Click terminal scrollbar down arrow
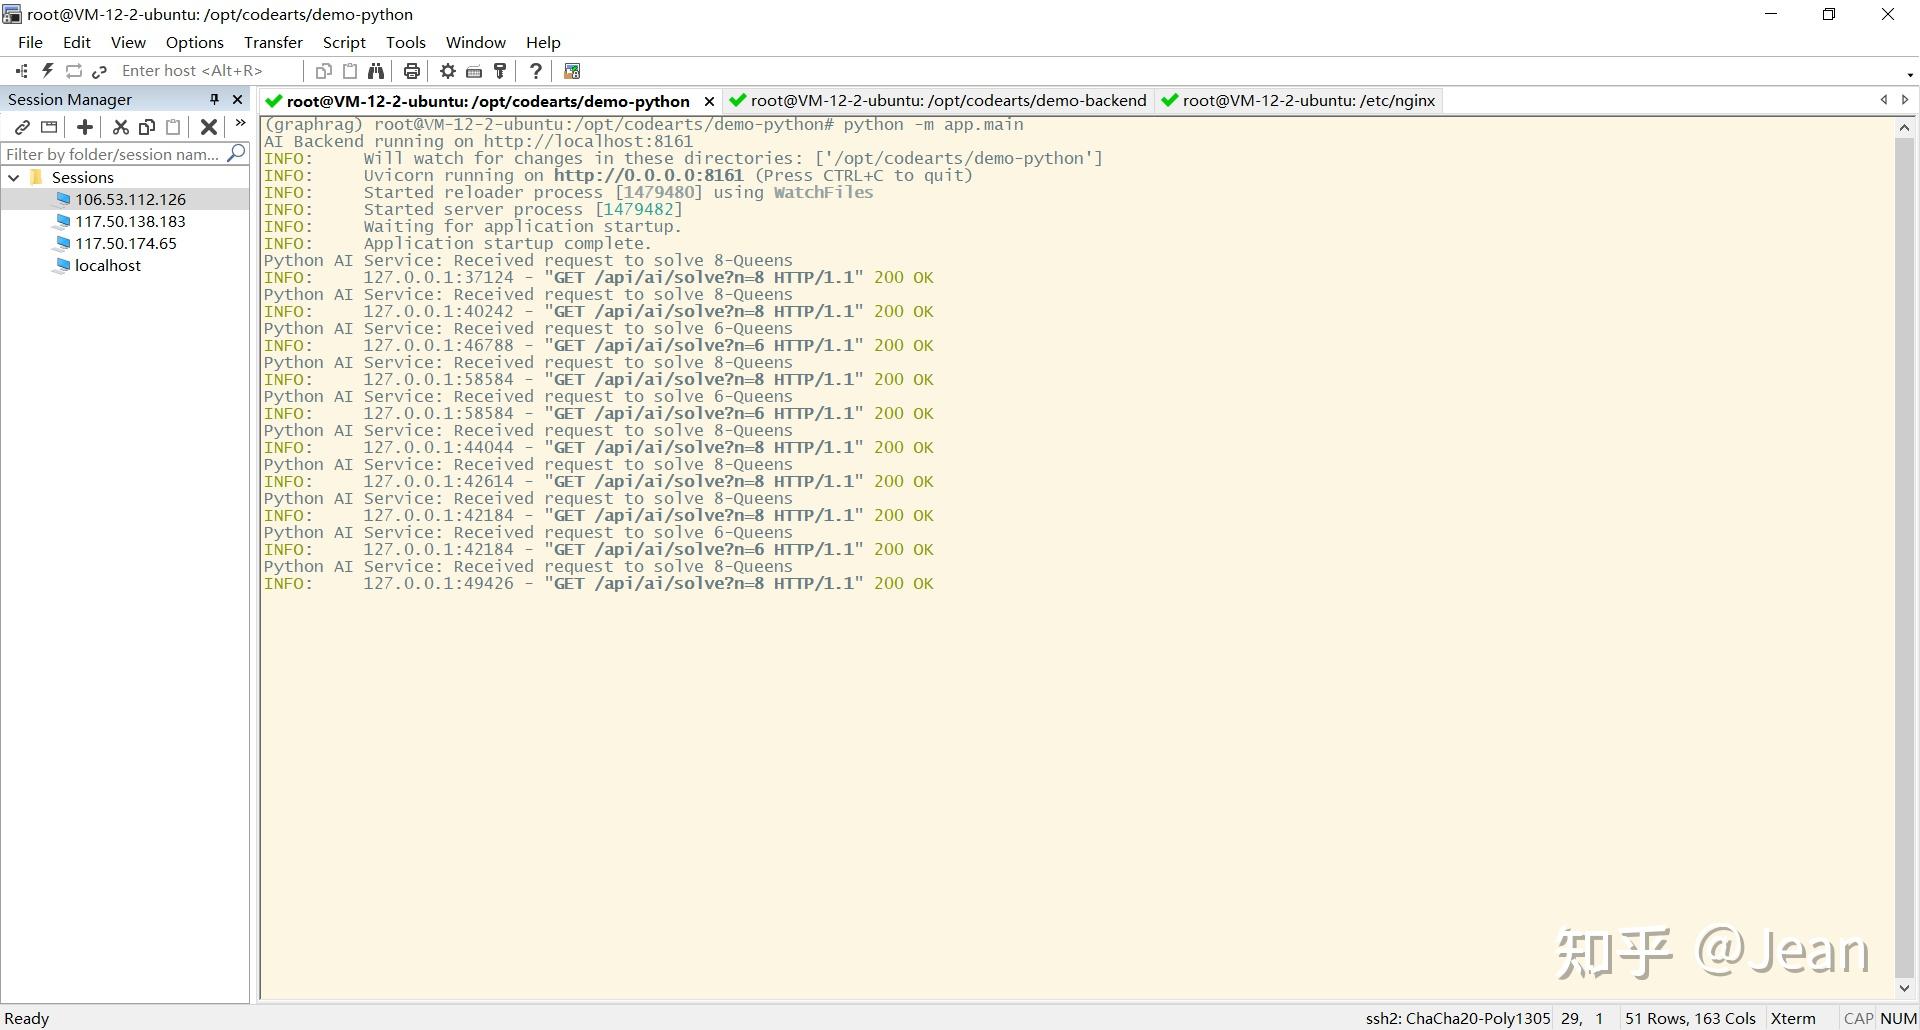Screen dimensions: 1920x1030 (1904, 988)
